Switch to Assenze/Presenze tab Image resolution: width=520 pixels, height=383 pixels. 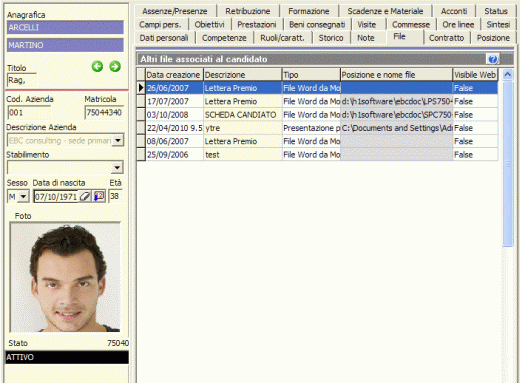[175, 11]
